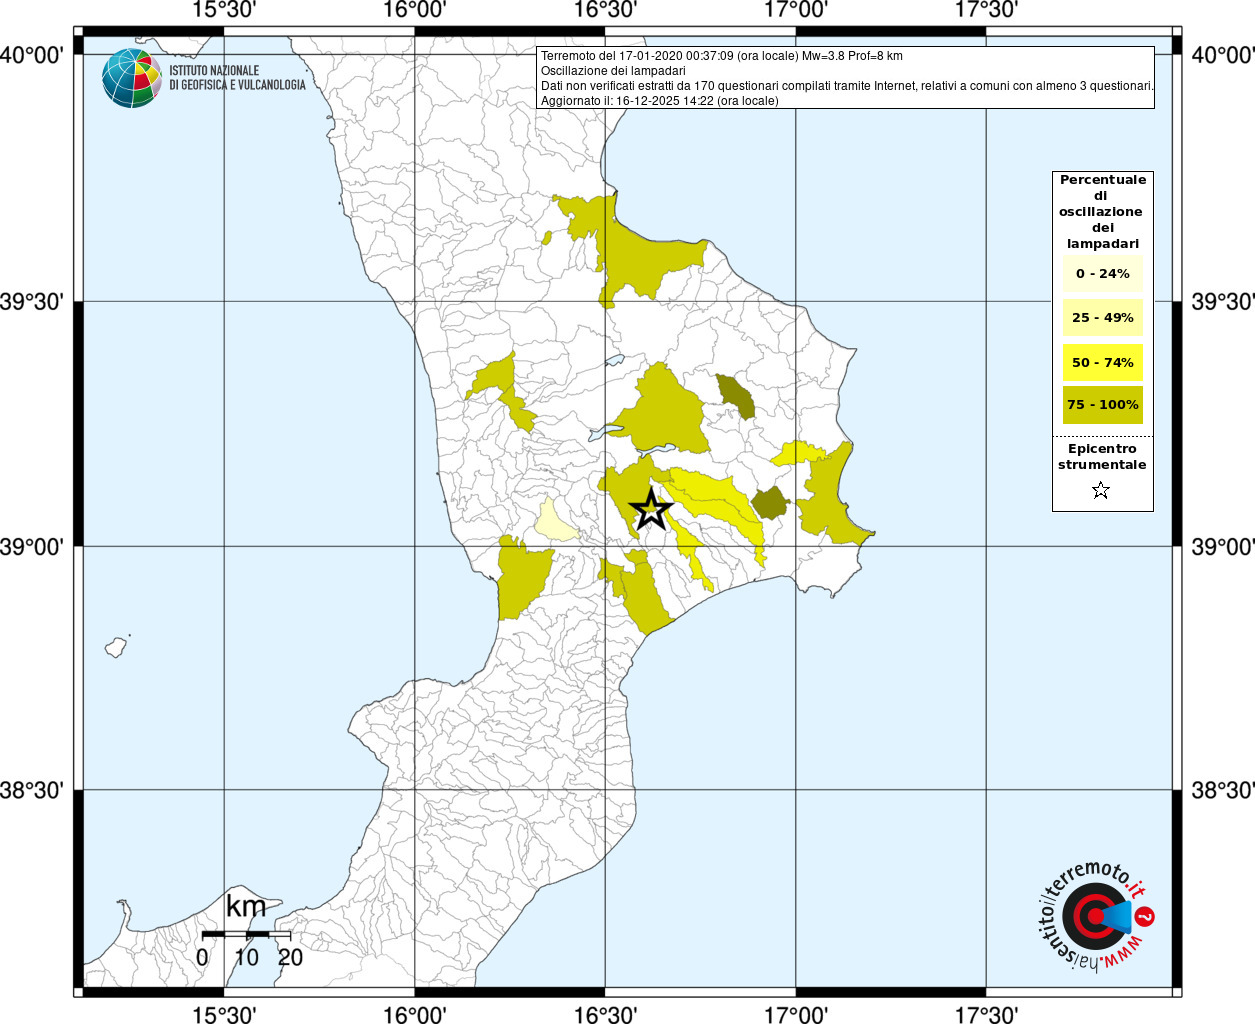Click the 39°00' latitude label on left
This screenshot has width=1255, height=1024.
37,547
